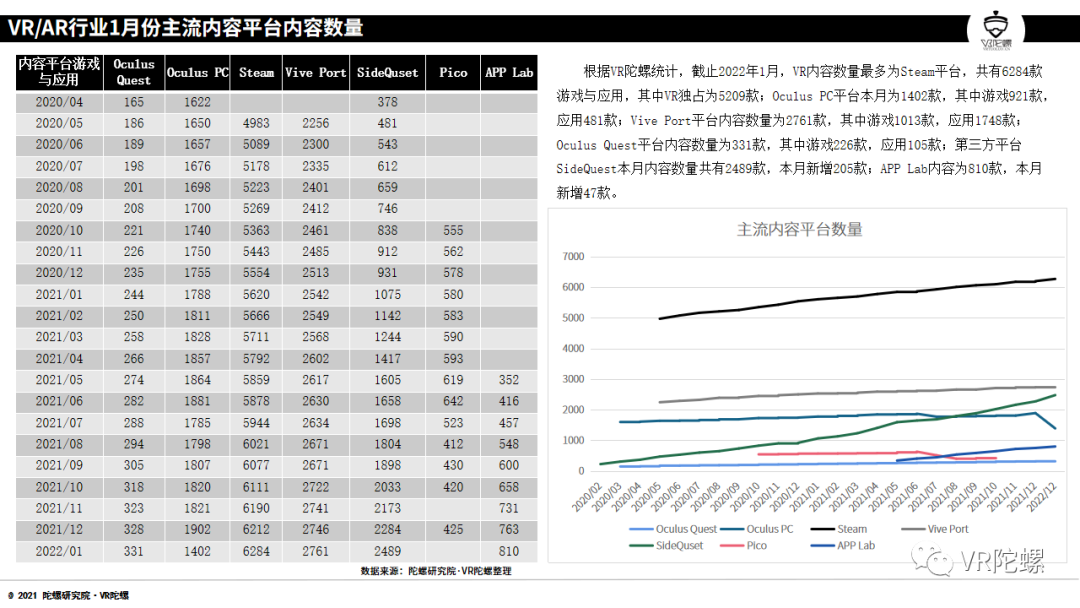The width and height of the screenshot is (1080, 608).
Task: Click the APP Lab legend entry in chart
Action: tap(843, 545)
